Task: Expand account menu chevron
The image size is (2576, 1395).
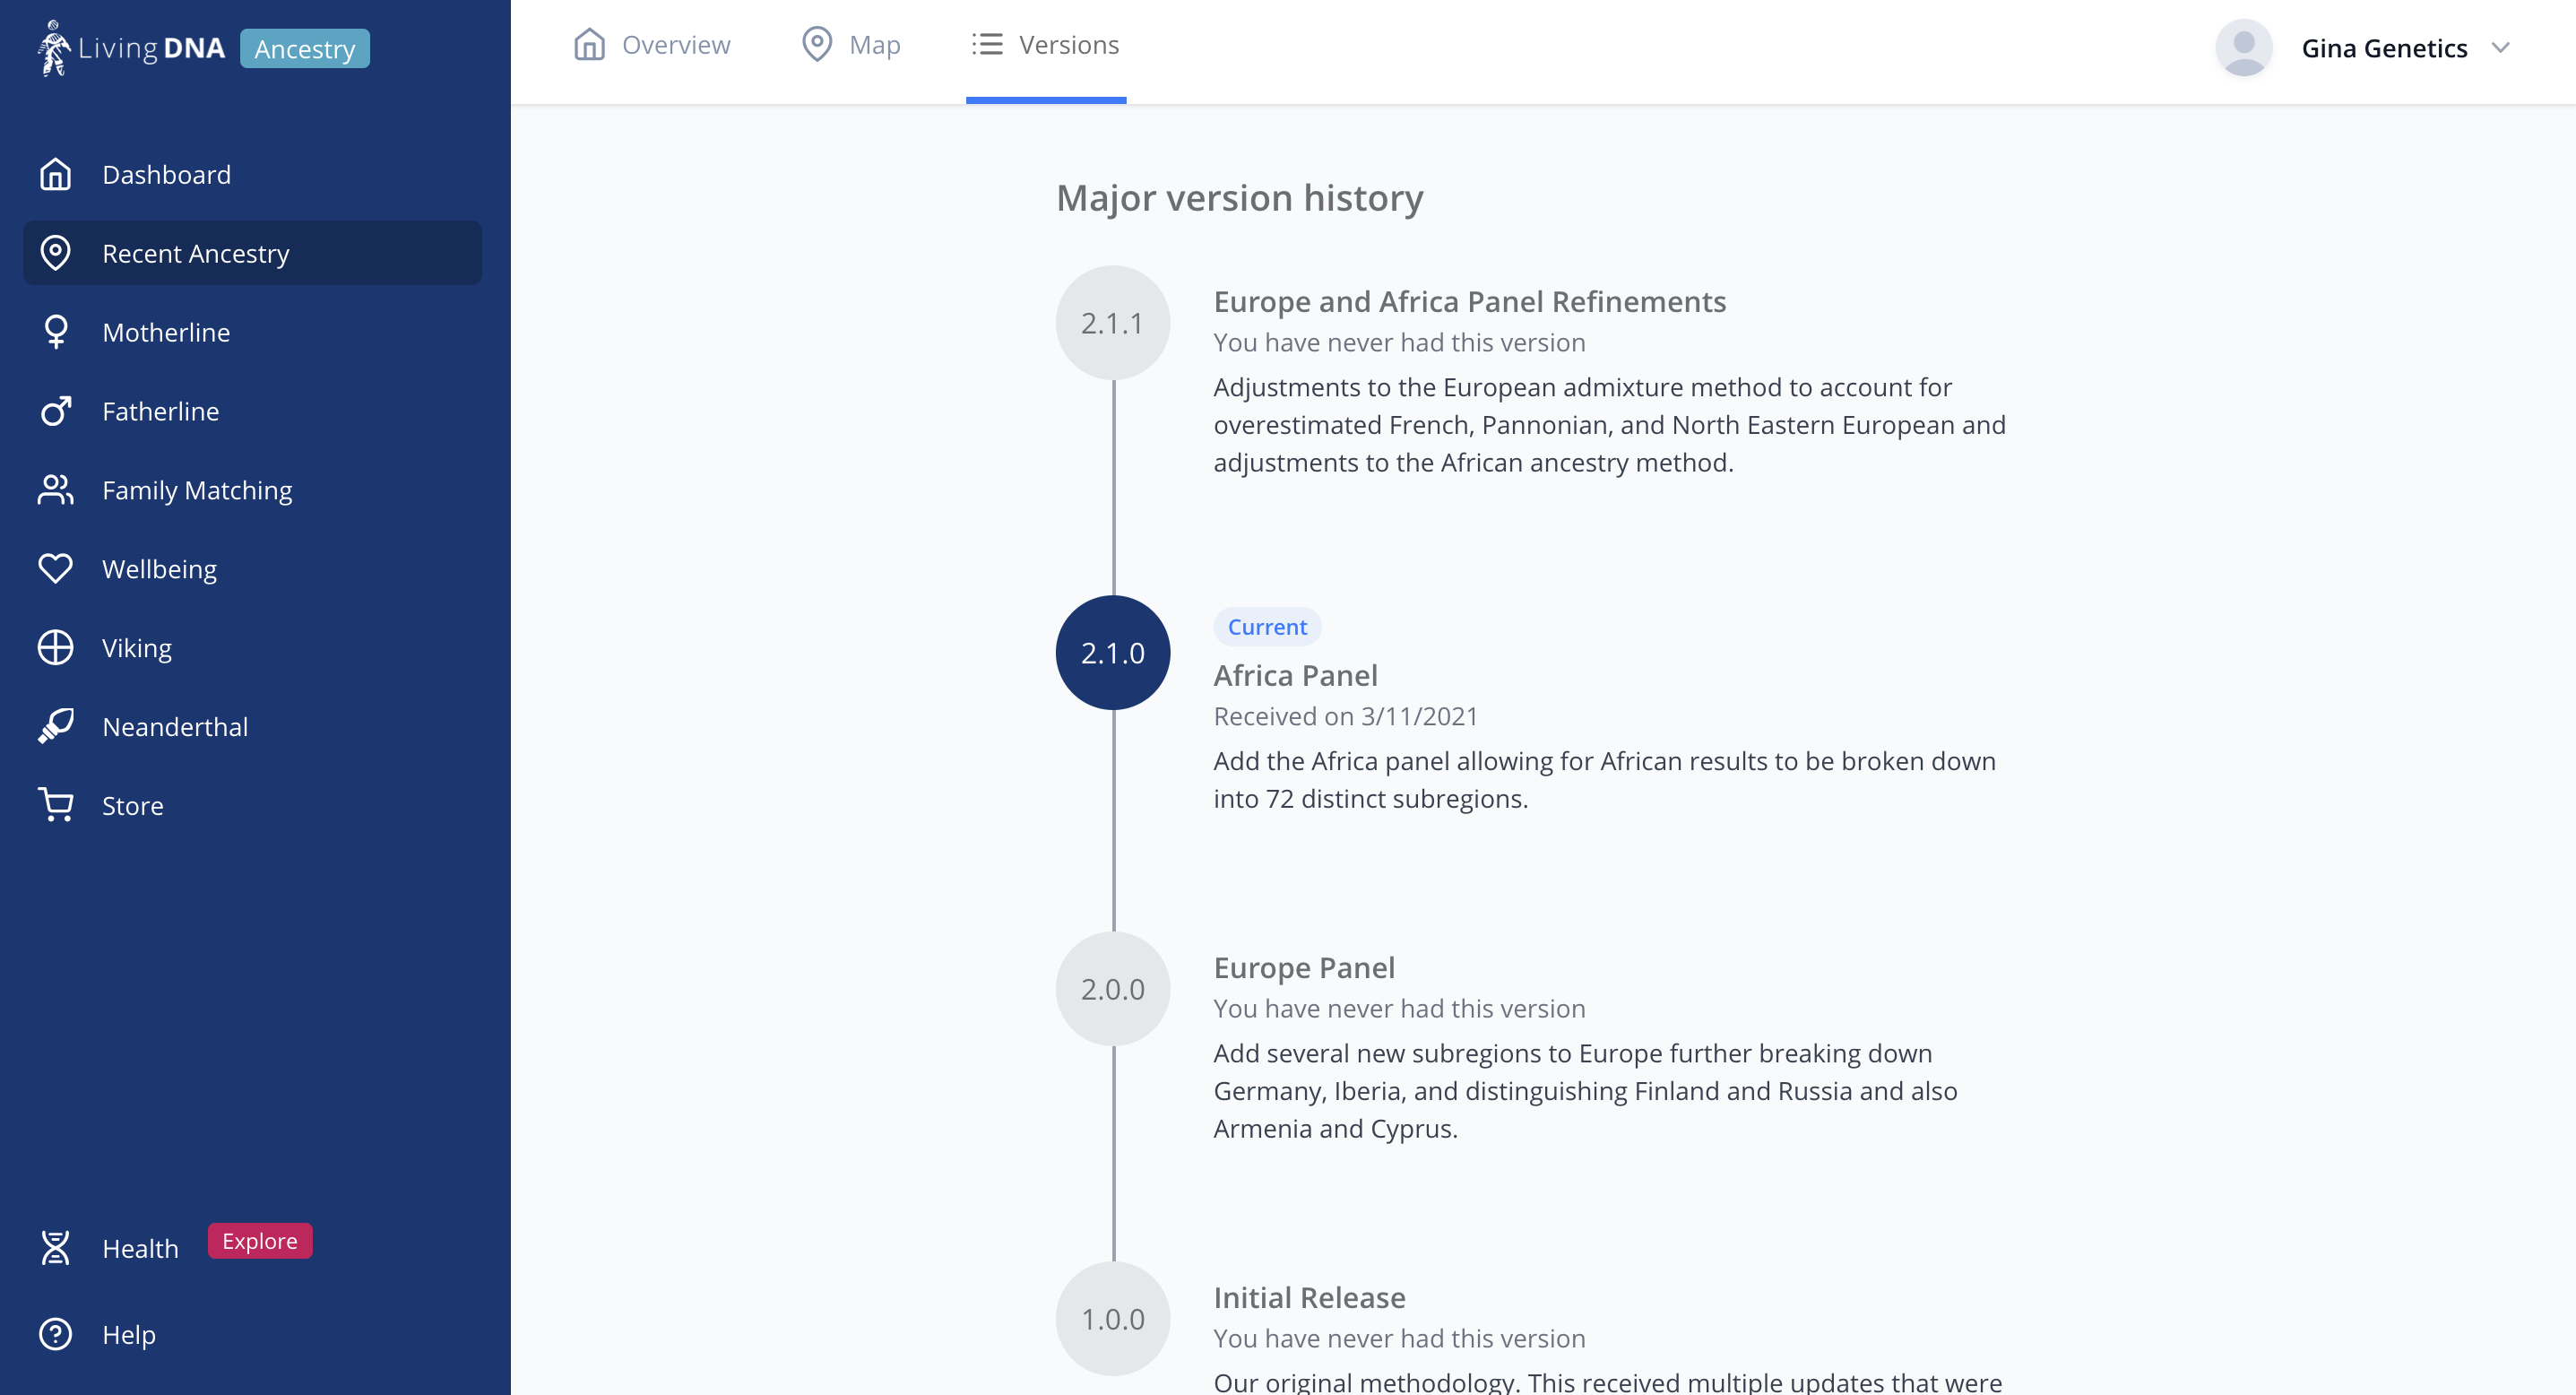Action: click(x=2500, y=48)
